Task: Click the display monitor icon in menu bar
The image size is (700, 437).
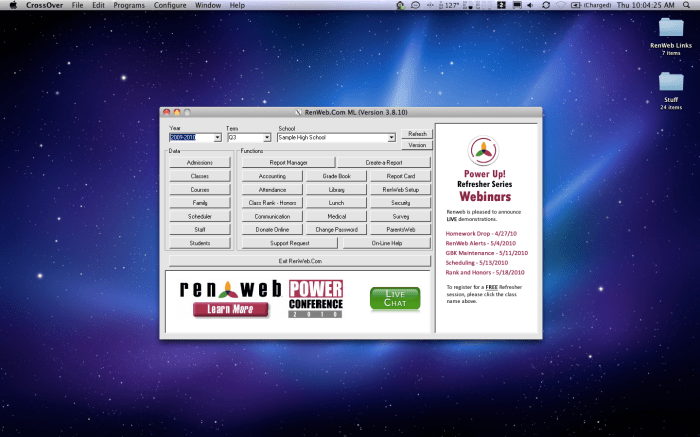Action: [517, 5]
